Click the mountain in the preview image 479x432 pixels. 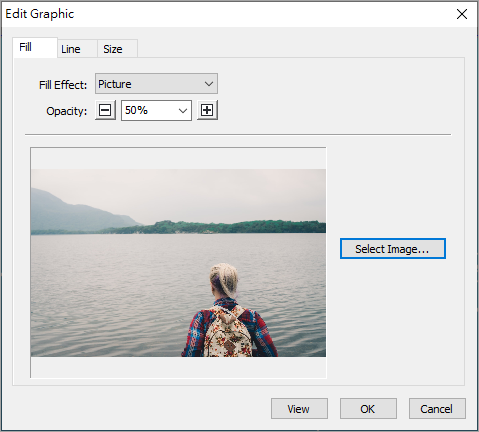(73, 213)
